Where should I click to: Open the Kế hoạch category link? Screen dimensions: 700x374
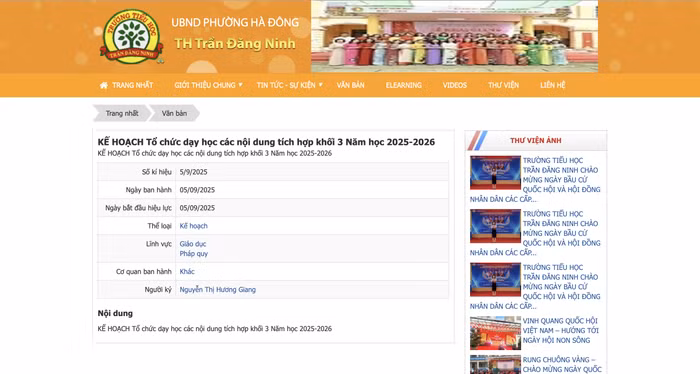193,226
